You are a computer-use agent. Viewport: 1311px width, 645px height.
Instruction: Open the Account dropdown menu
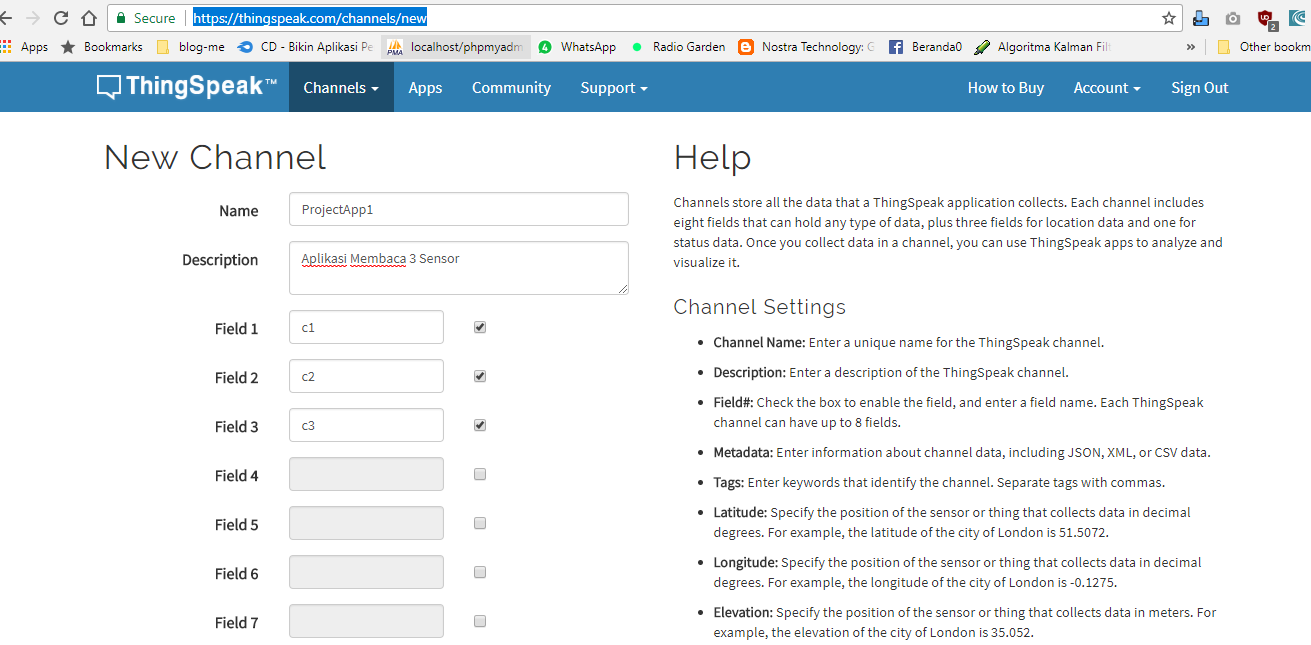point(1107,87)
